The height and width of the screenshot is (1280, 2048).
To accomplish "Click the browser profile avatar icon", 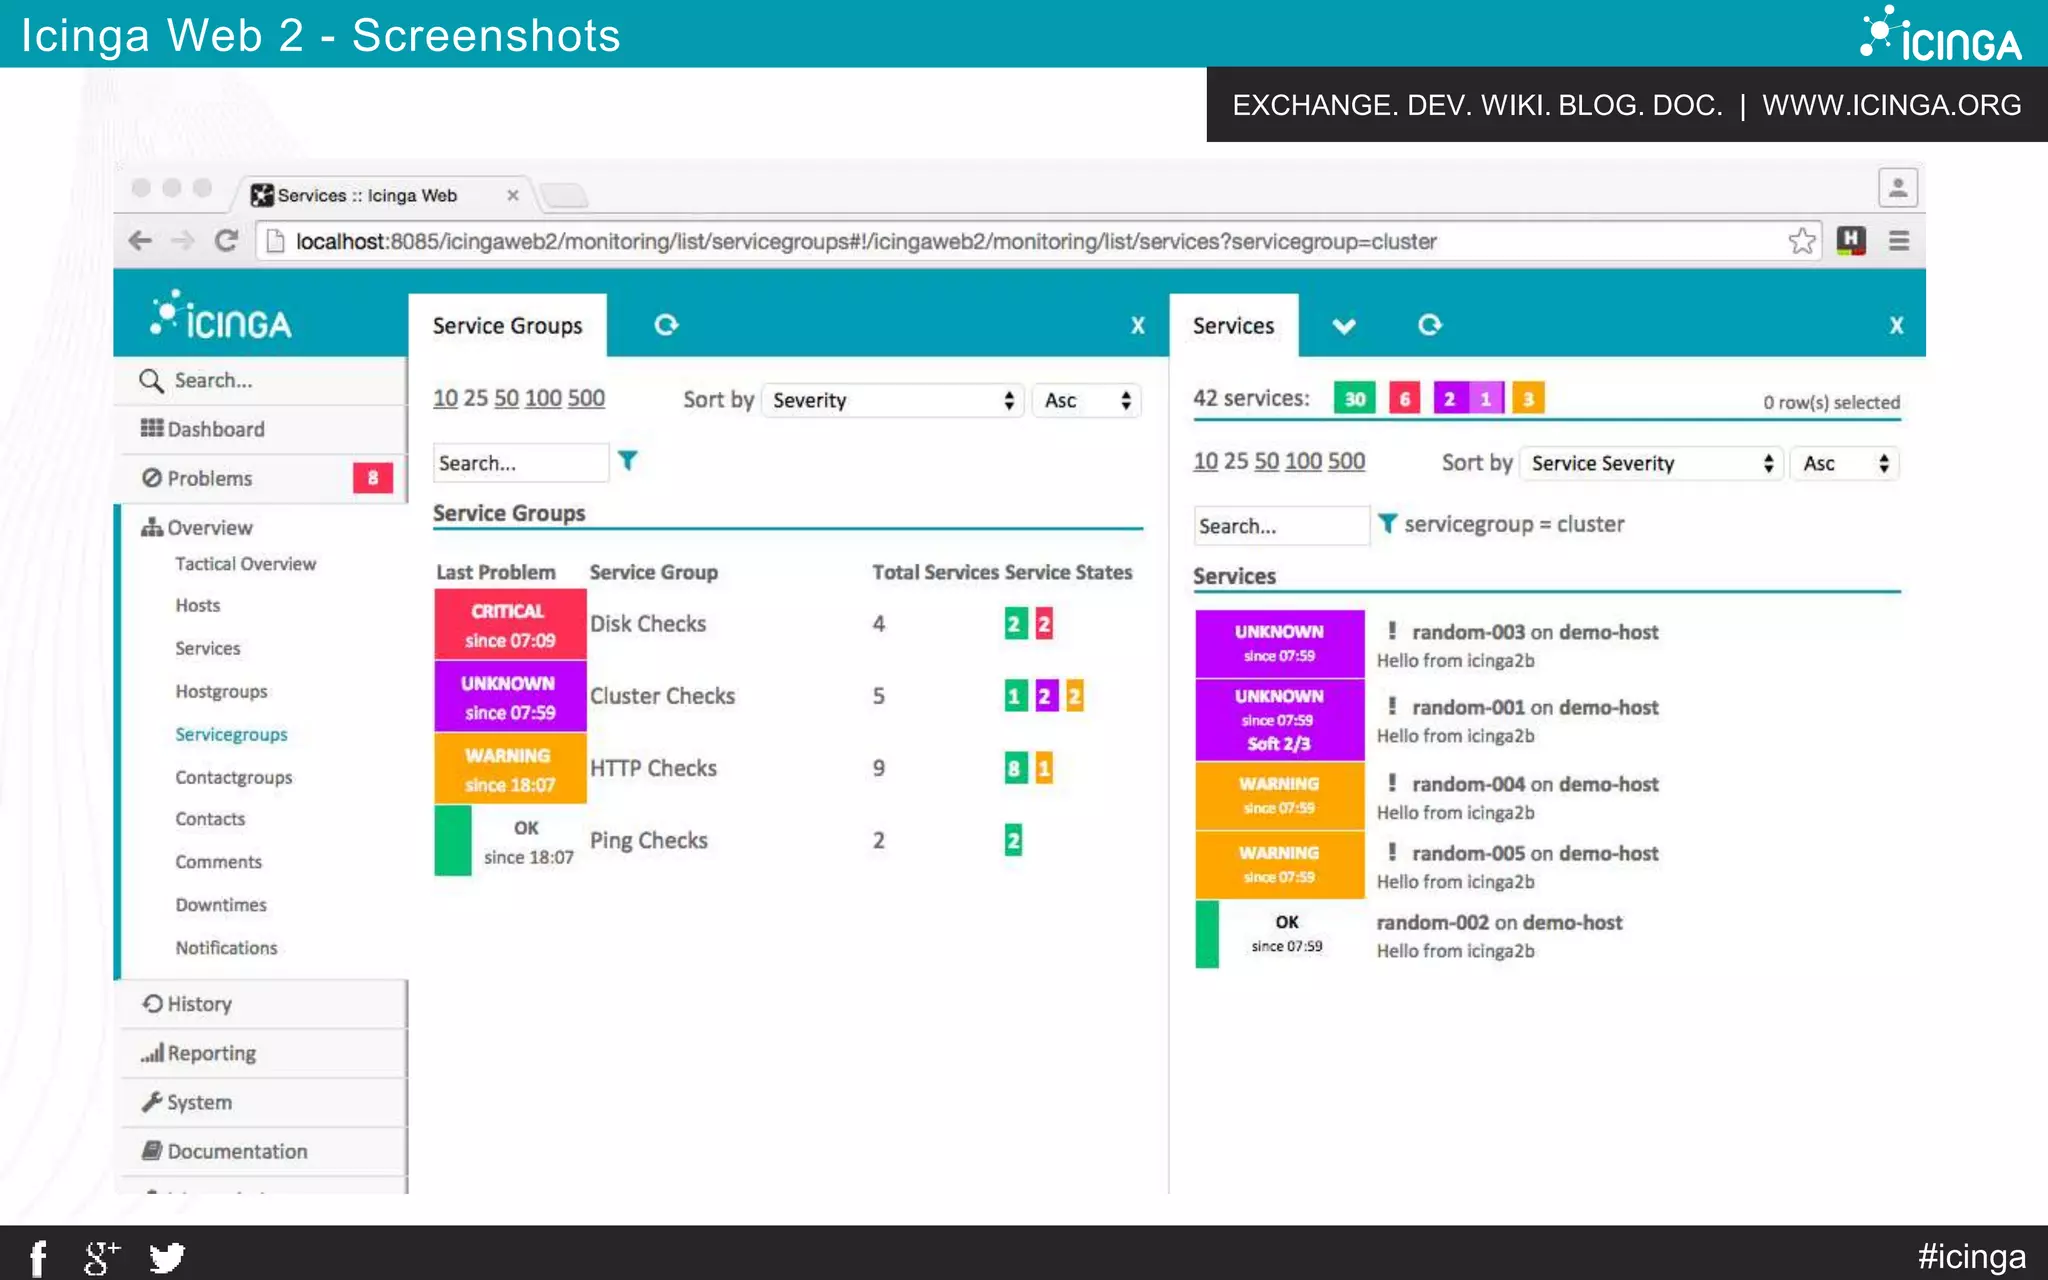I will 1898,187.
